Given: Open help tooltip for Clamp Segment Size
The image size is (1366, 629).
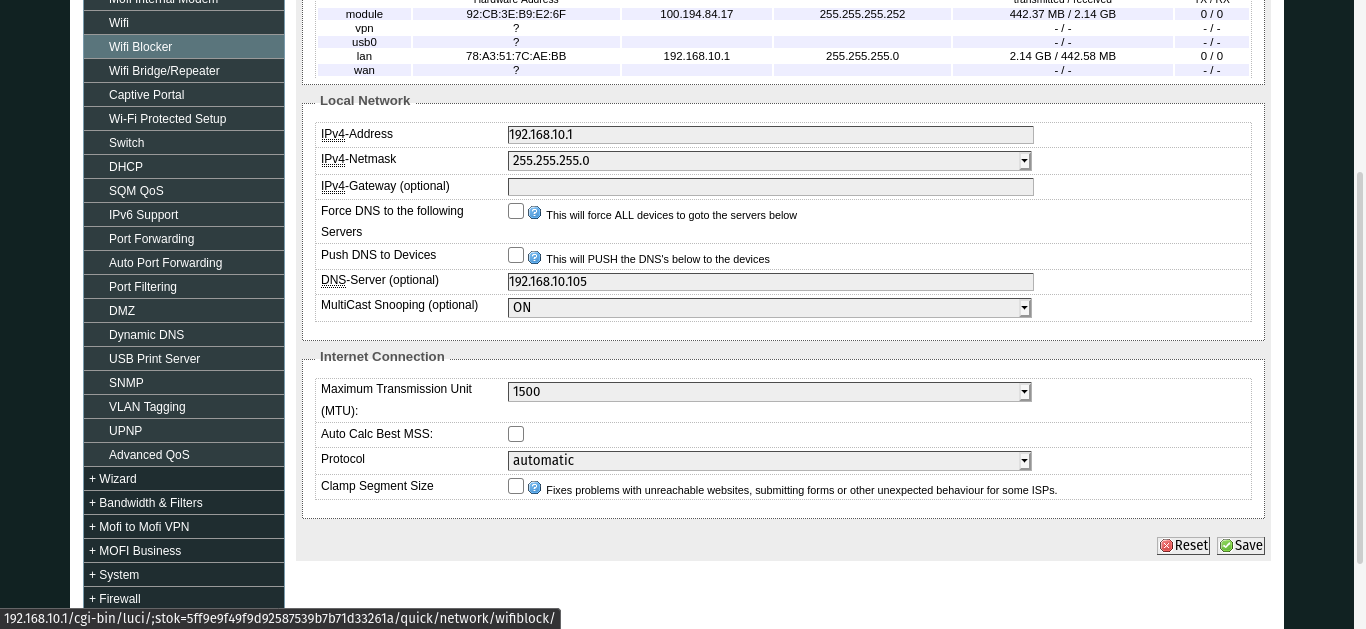Looking at the screenshot, I should pyautogui.click(x=534, y=487).
